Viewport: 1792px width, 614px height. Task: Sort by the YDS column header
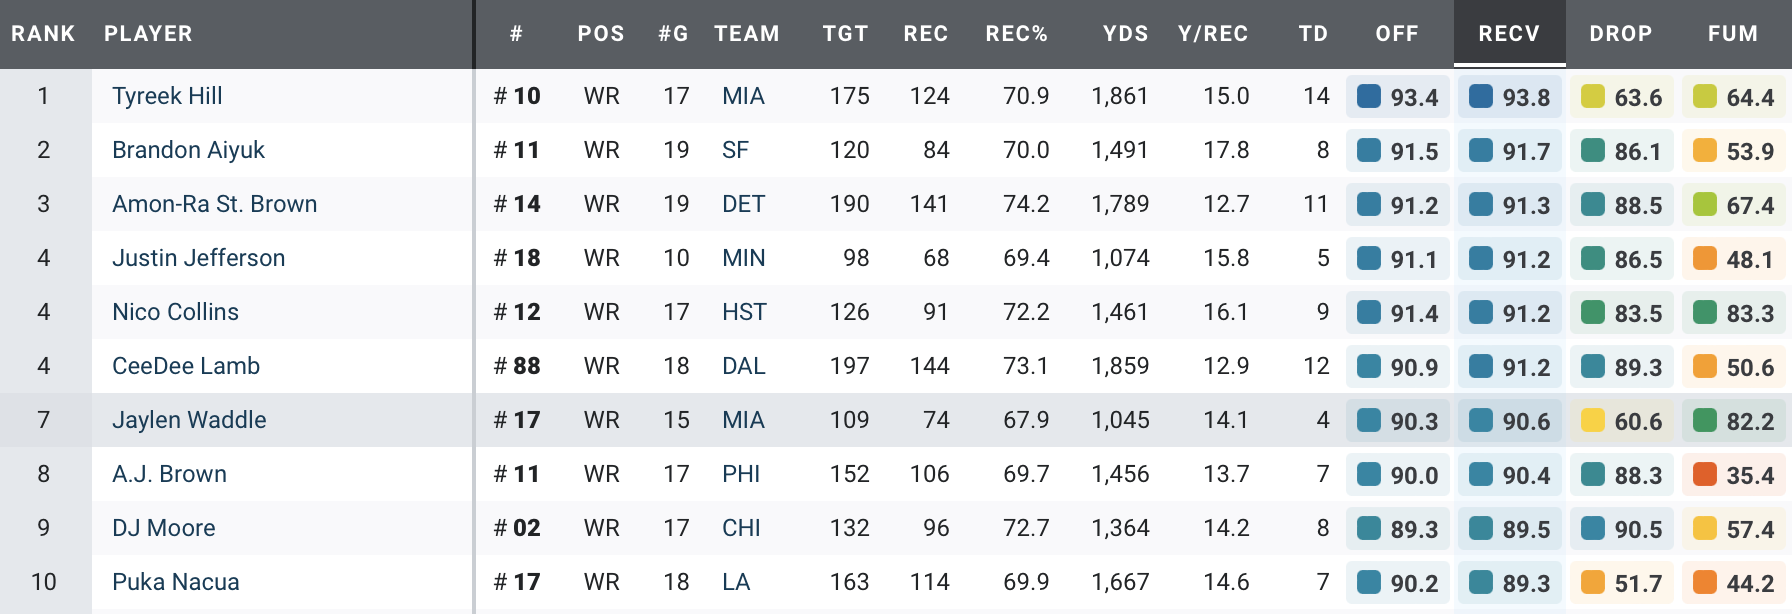click(x=1125, y=34)
